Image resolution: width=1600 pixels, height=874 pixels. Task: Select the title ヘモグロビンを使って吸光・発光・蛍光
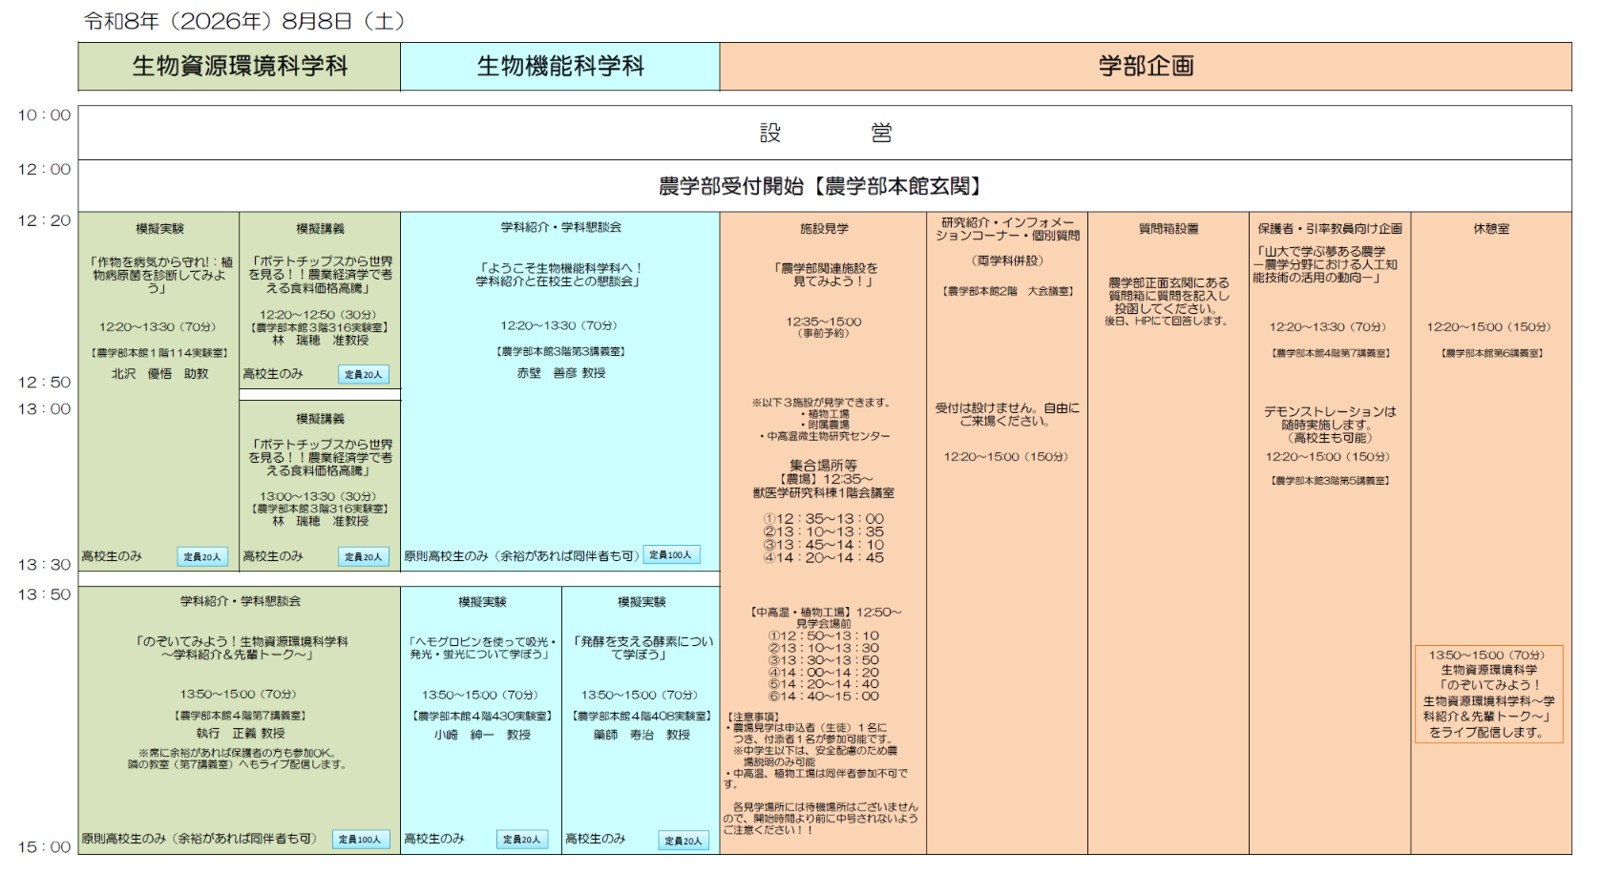[x=481, y=648]
